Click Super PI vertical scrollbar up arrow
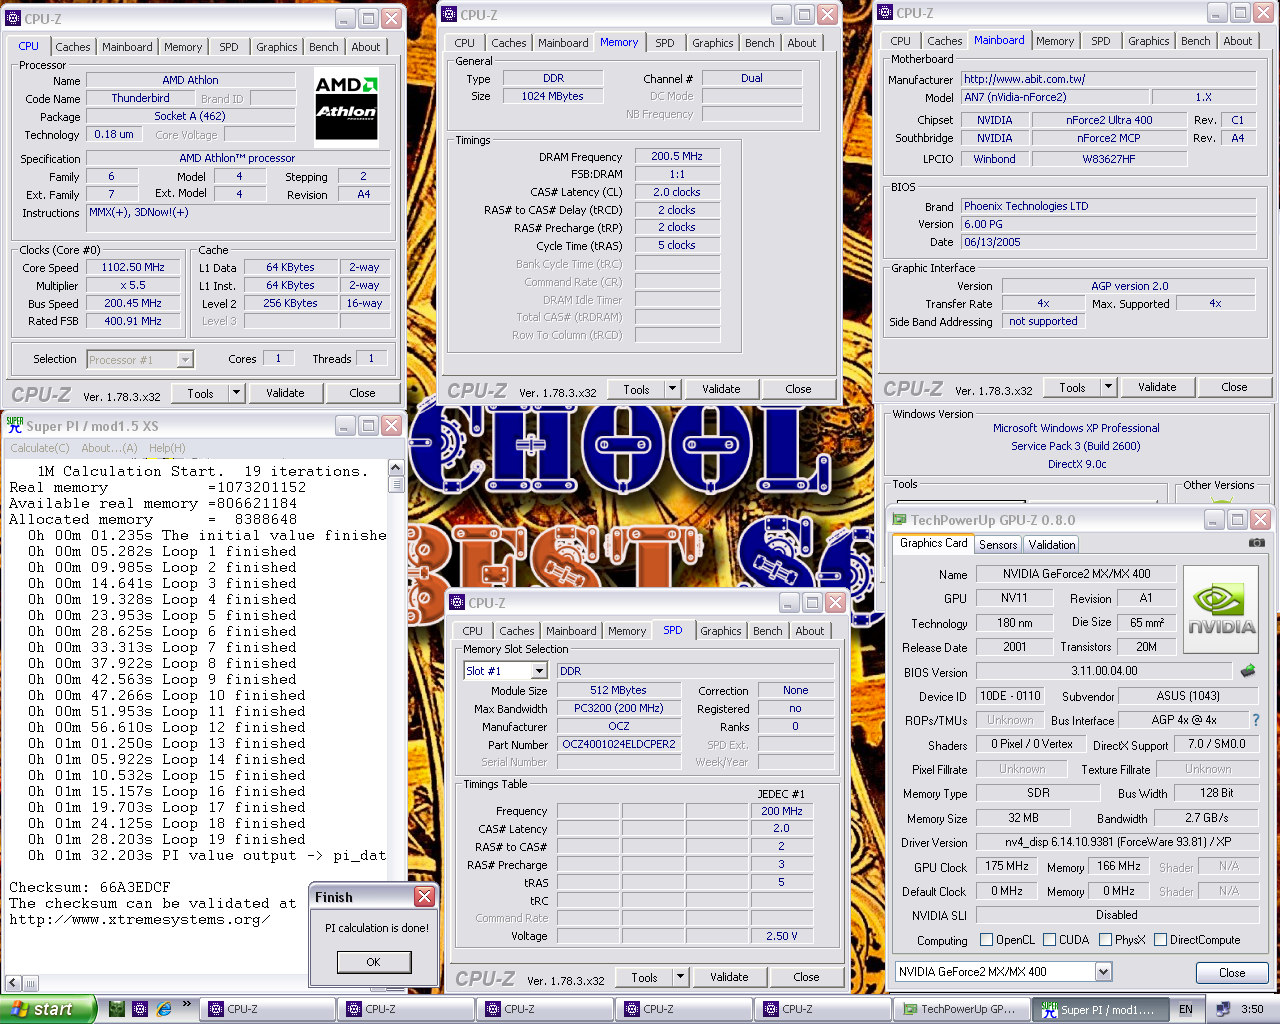Viewport: 1280px width, 1024px height. pyautogui.click(x=396, y=468)
